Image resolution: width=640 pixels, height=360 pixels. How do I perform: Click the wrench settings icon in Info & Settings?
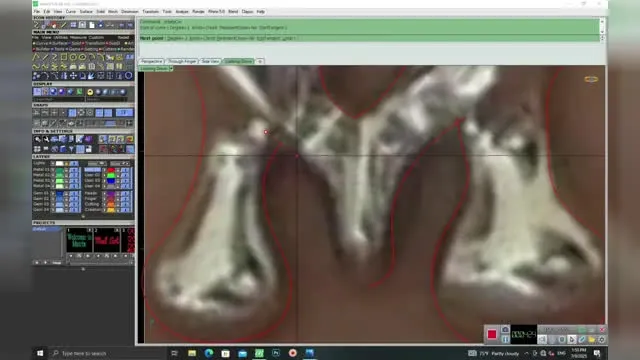46,140
